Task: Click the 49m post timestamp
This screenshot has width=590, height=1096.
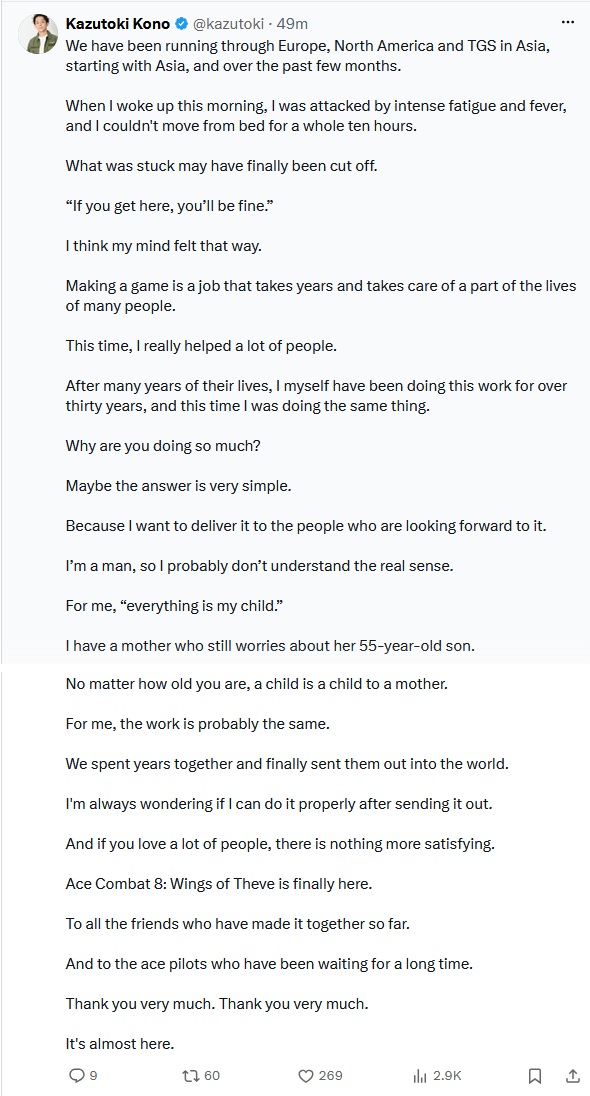Action: coord(292,24)
